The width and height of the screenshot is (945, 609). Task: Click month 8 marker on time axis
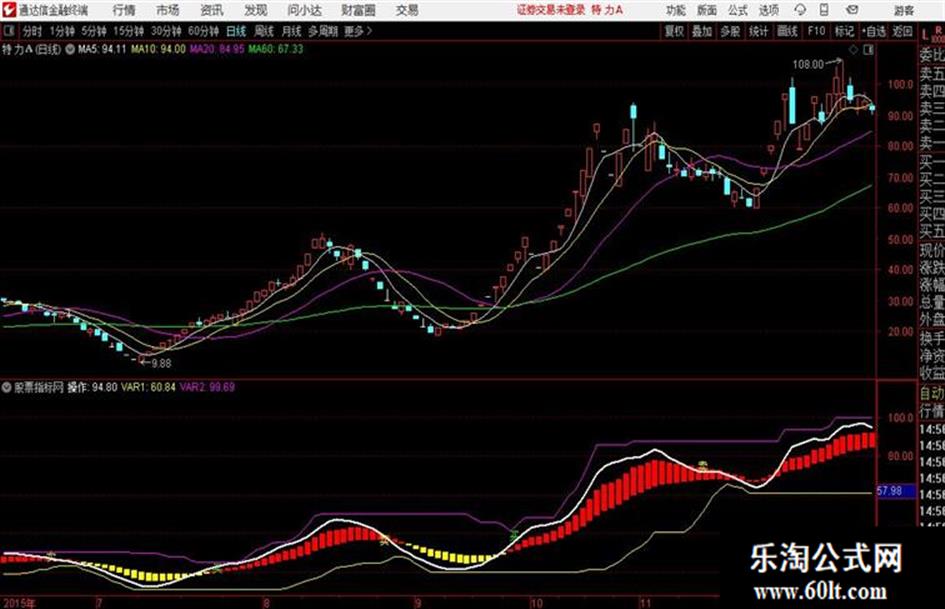(x=266, y=603)
